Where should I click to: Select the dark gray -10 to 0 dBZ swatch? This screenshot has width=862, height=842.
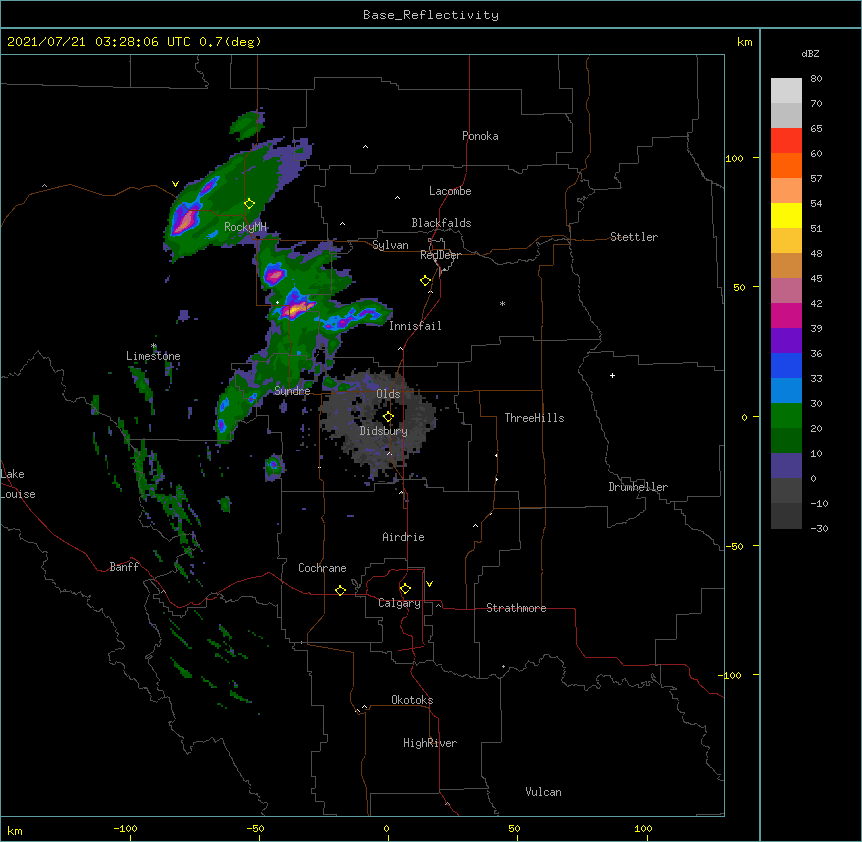click(786, 491)
